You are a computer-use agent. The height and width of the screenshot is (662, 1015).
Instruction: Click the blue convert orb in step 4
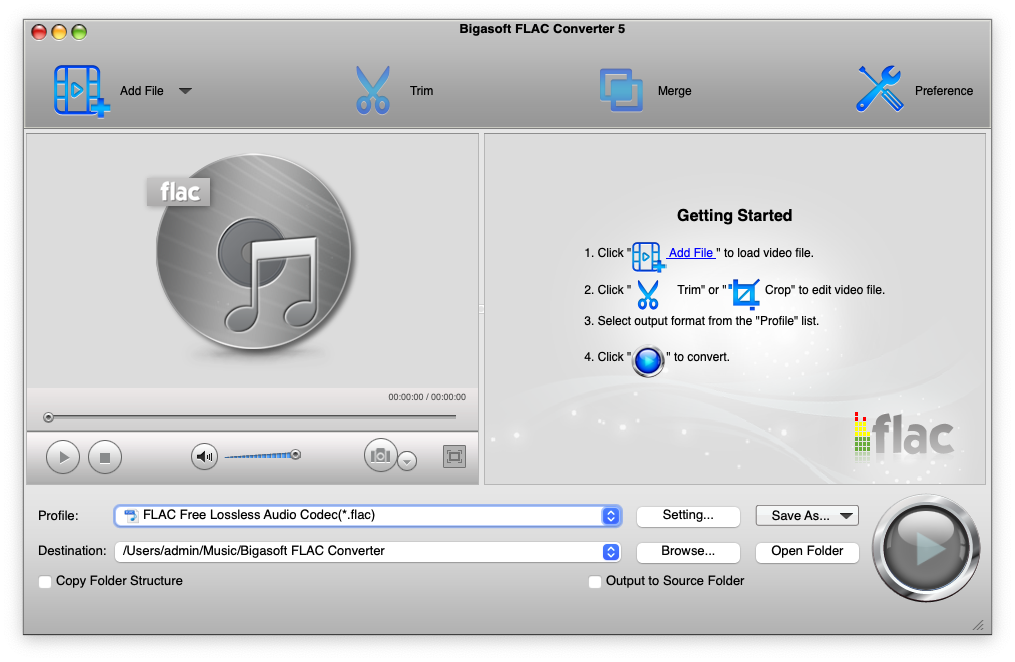coord(648,361)
